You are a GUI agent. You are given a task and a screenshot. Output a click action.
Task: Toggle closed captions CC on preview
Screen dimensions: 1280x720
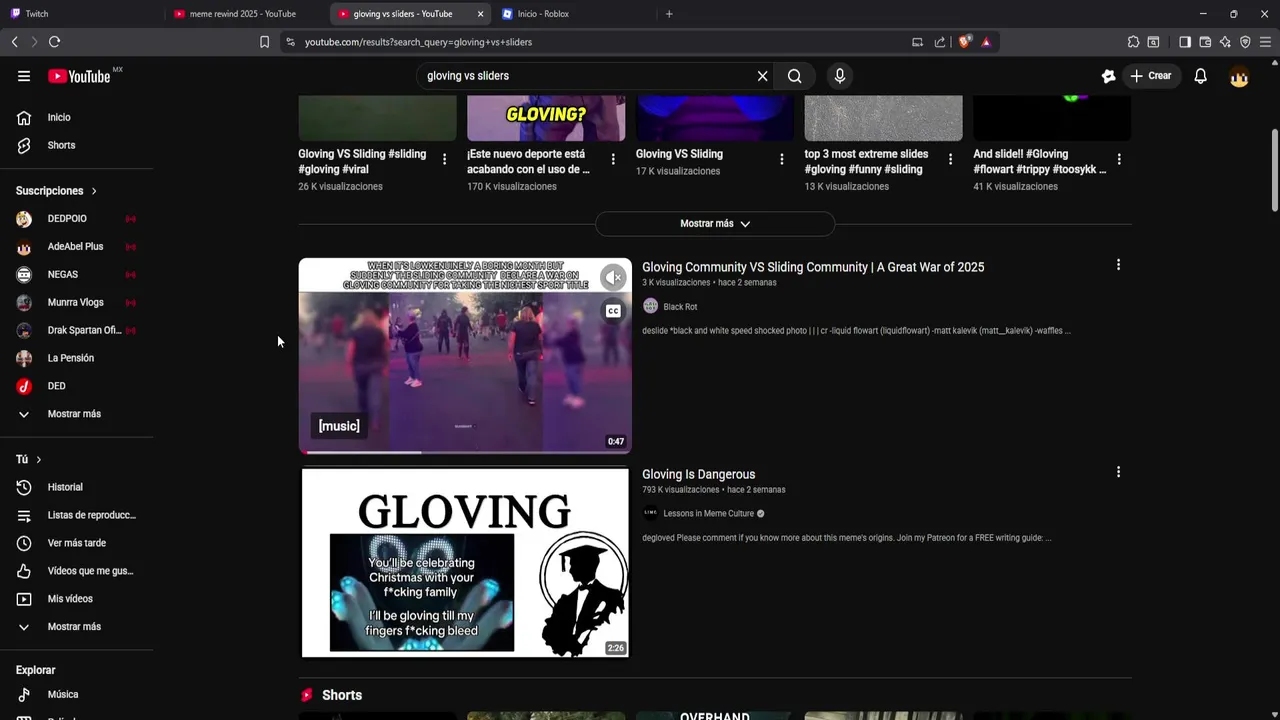pos(613,311)
